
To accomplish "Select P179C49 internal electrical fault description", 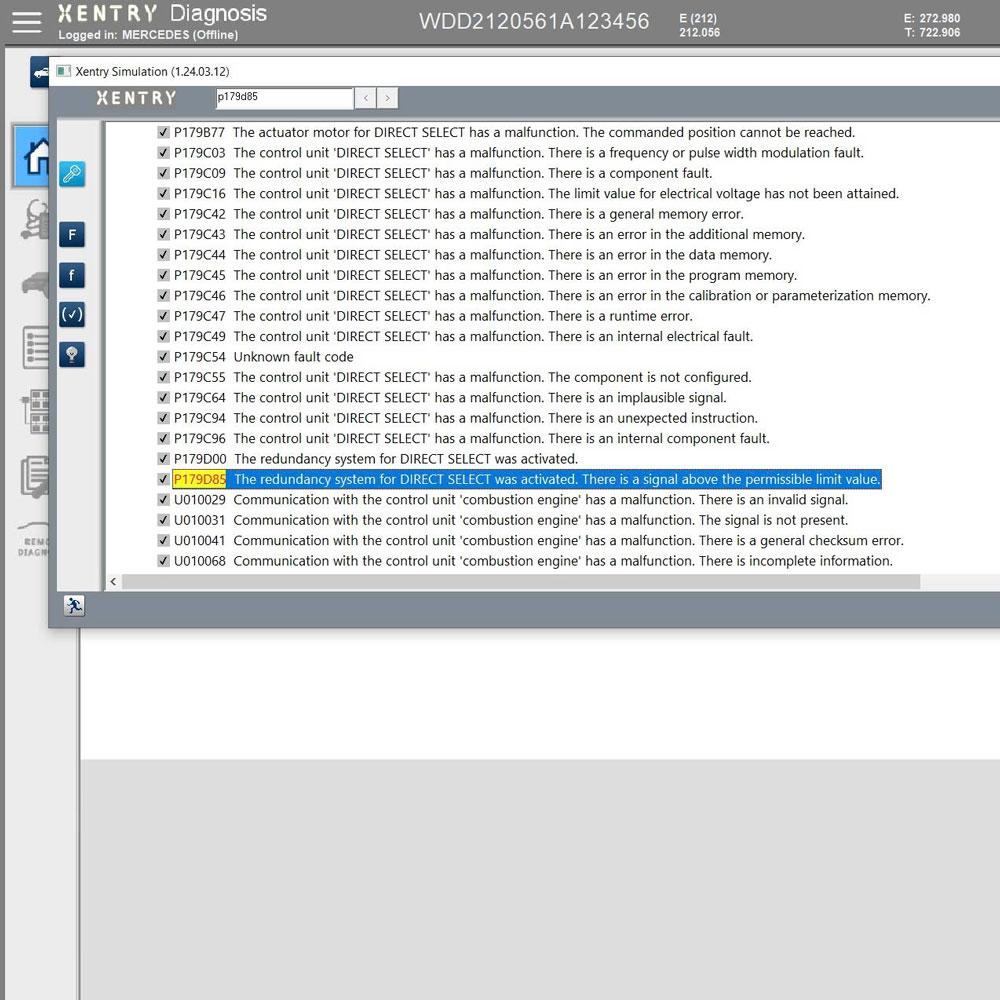I will coord(493,337).
